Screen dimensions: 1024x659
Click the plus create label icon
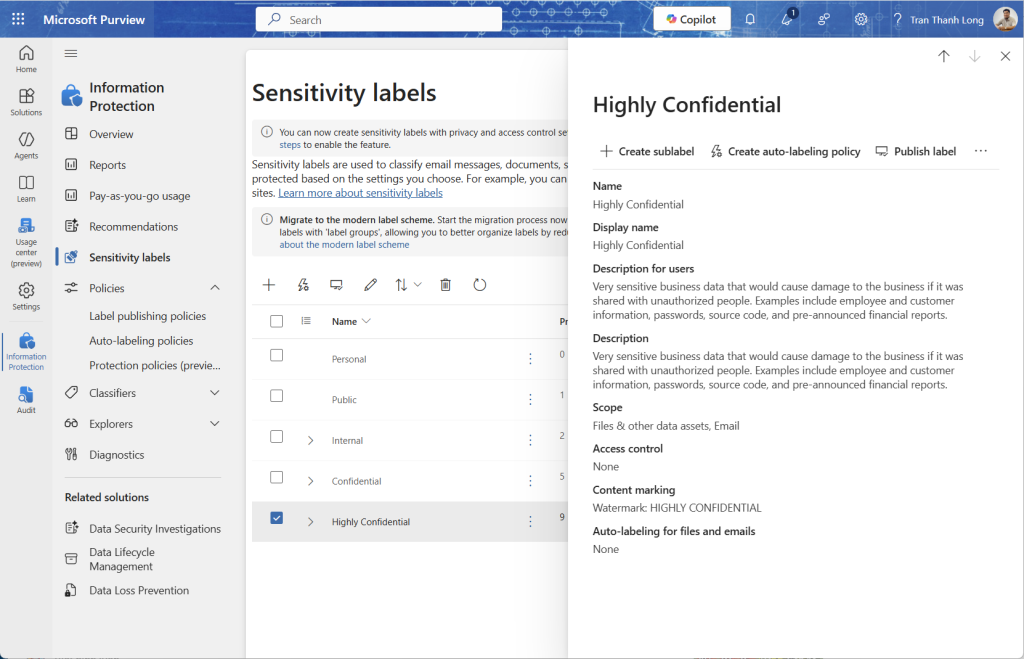(x=269, y=285)
